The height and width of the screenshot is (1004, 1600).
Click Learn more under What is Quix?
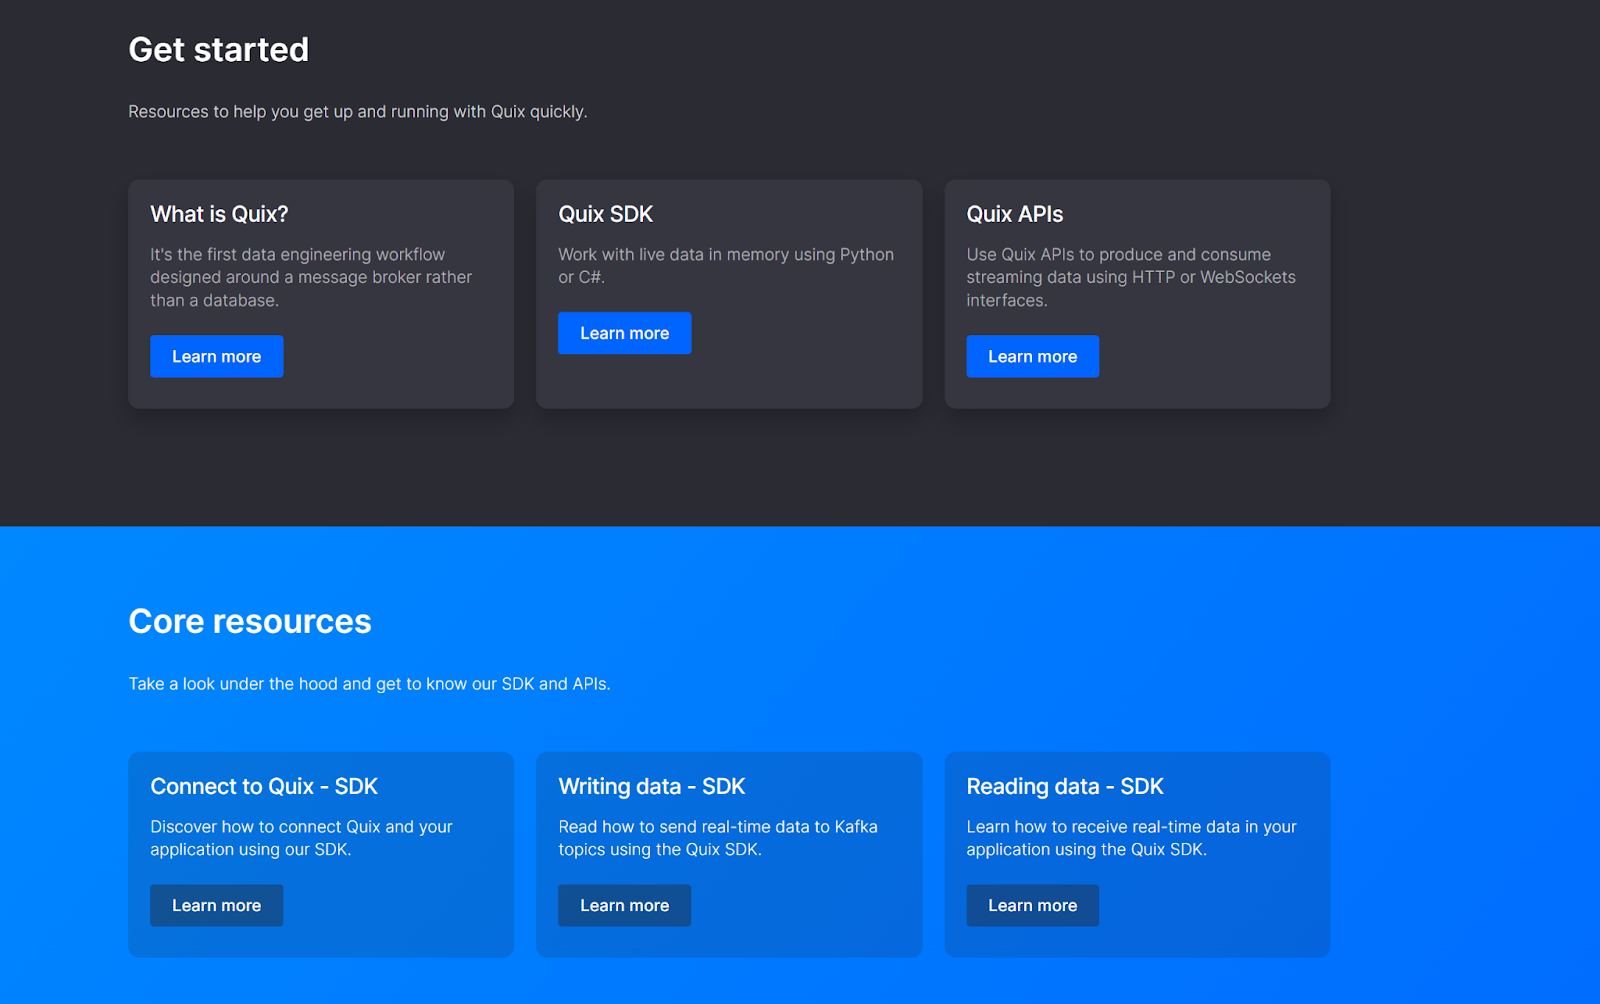point(216,356)
